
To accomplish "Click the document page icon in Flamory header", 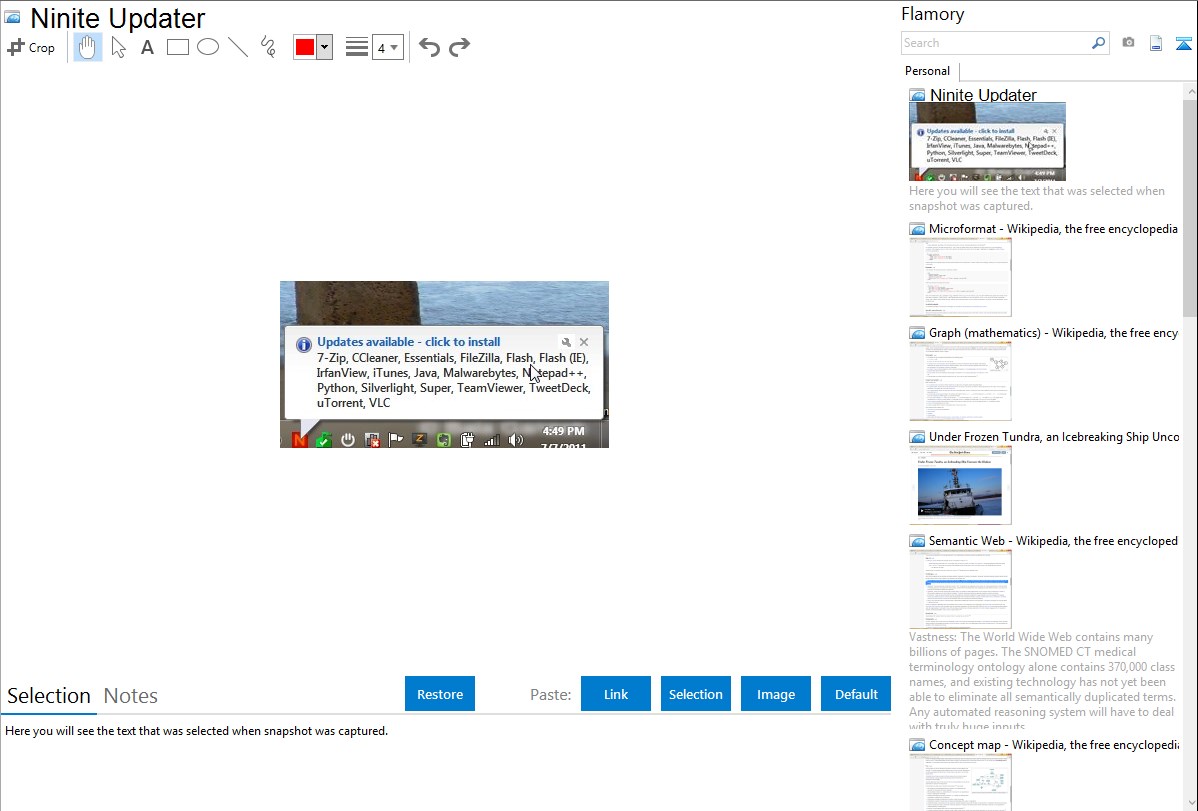I will point(1156,43).
